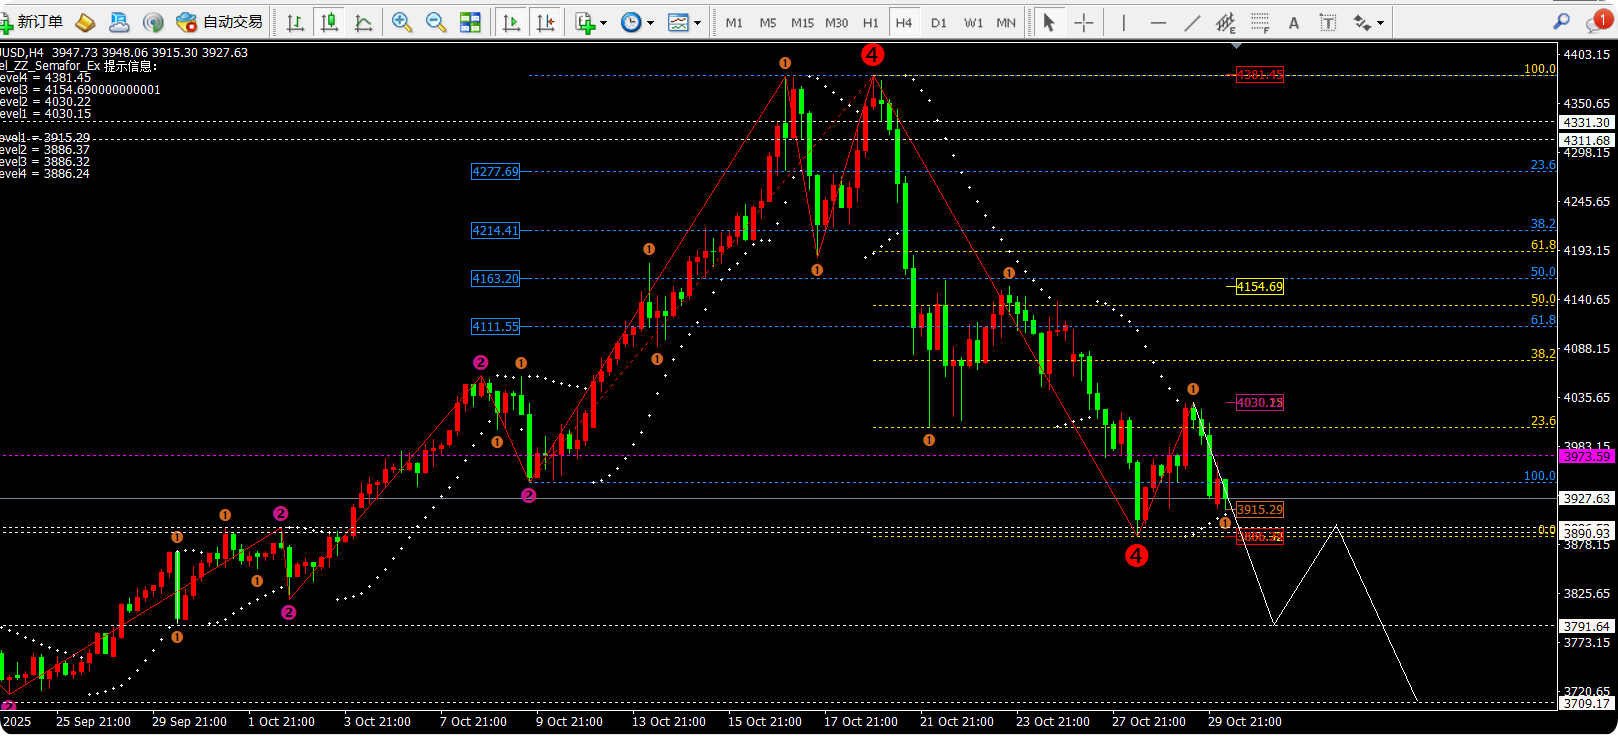This screenshot has height=736, width=1618.
Task: Toggle chart Auto Scroll button
Action: pos(512,22)
